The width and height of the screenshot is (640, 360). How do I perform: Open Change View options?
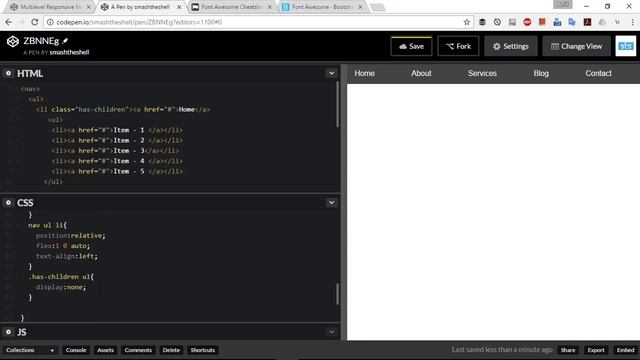coord(576,46)
